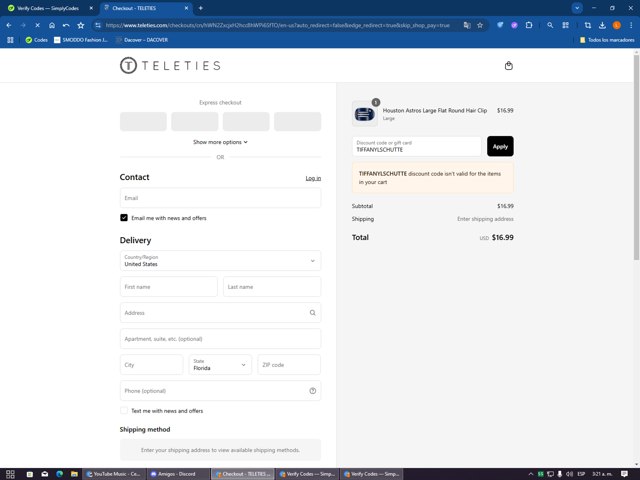Image resolution: width=640 pixels, height=480 pixels.
Task: Click the Log in link
Action: click(x=313, y=178)
